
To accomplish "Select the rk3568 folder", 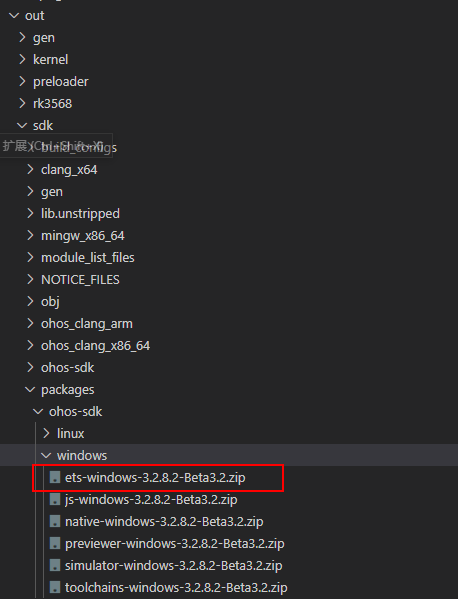I will click(52, 104).
